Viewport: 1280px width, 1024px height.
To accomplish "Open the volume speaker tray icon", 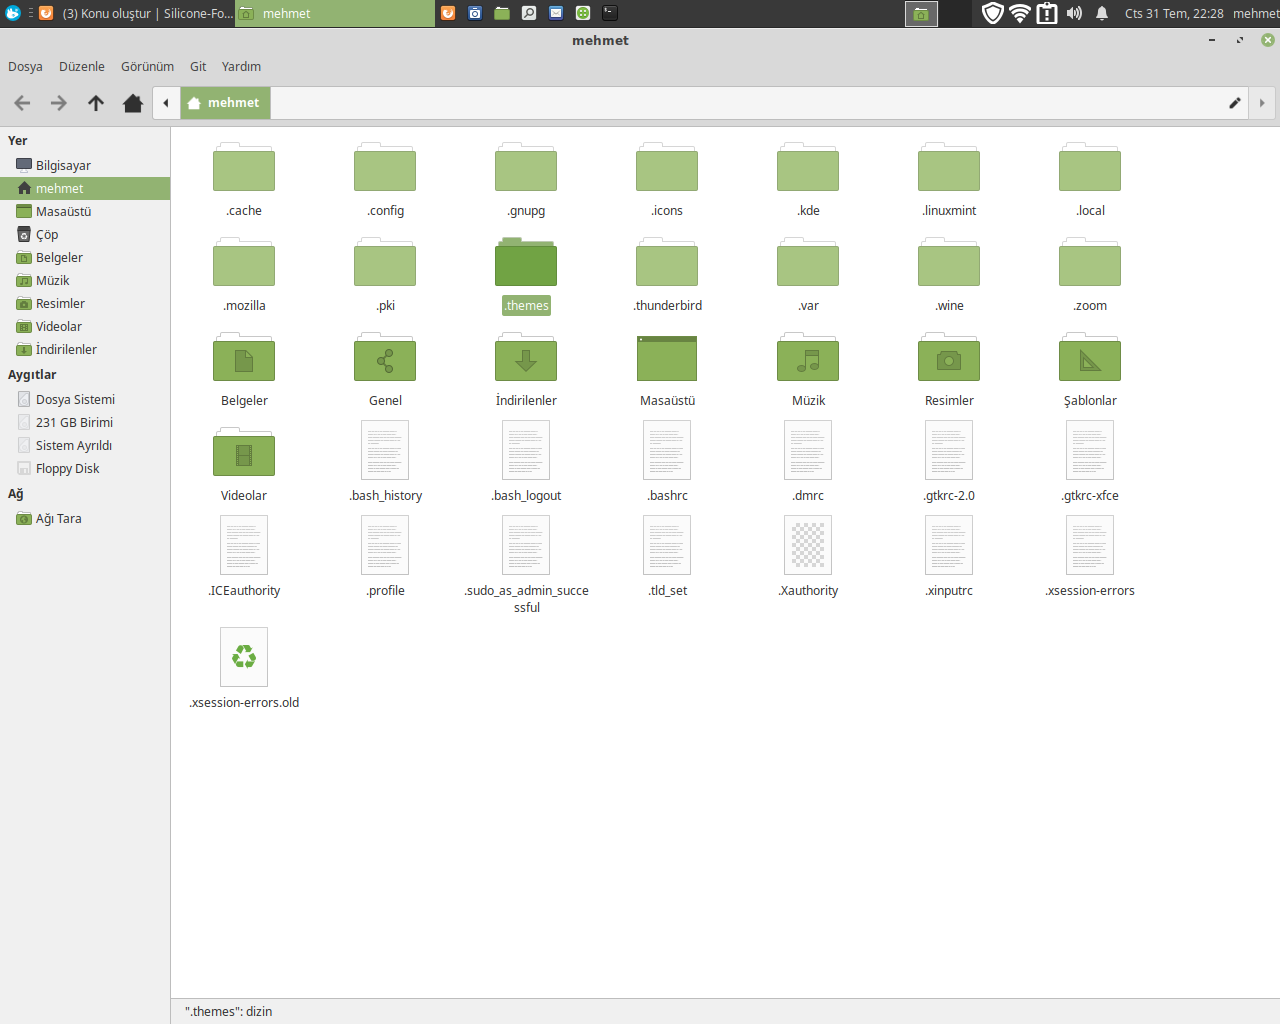I will (1074, 13).
